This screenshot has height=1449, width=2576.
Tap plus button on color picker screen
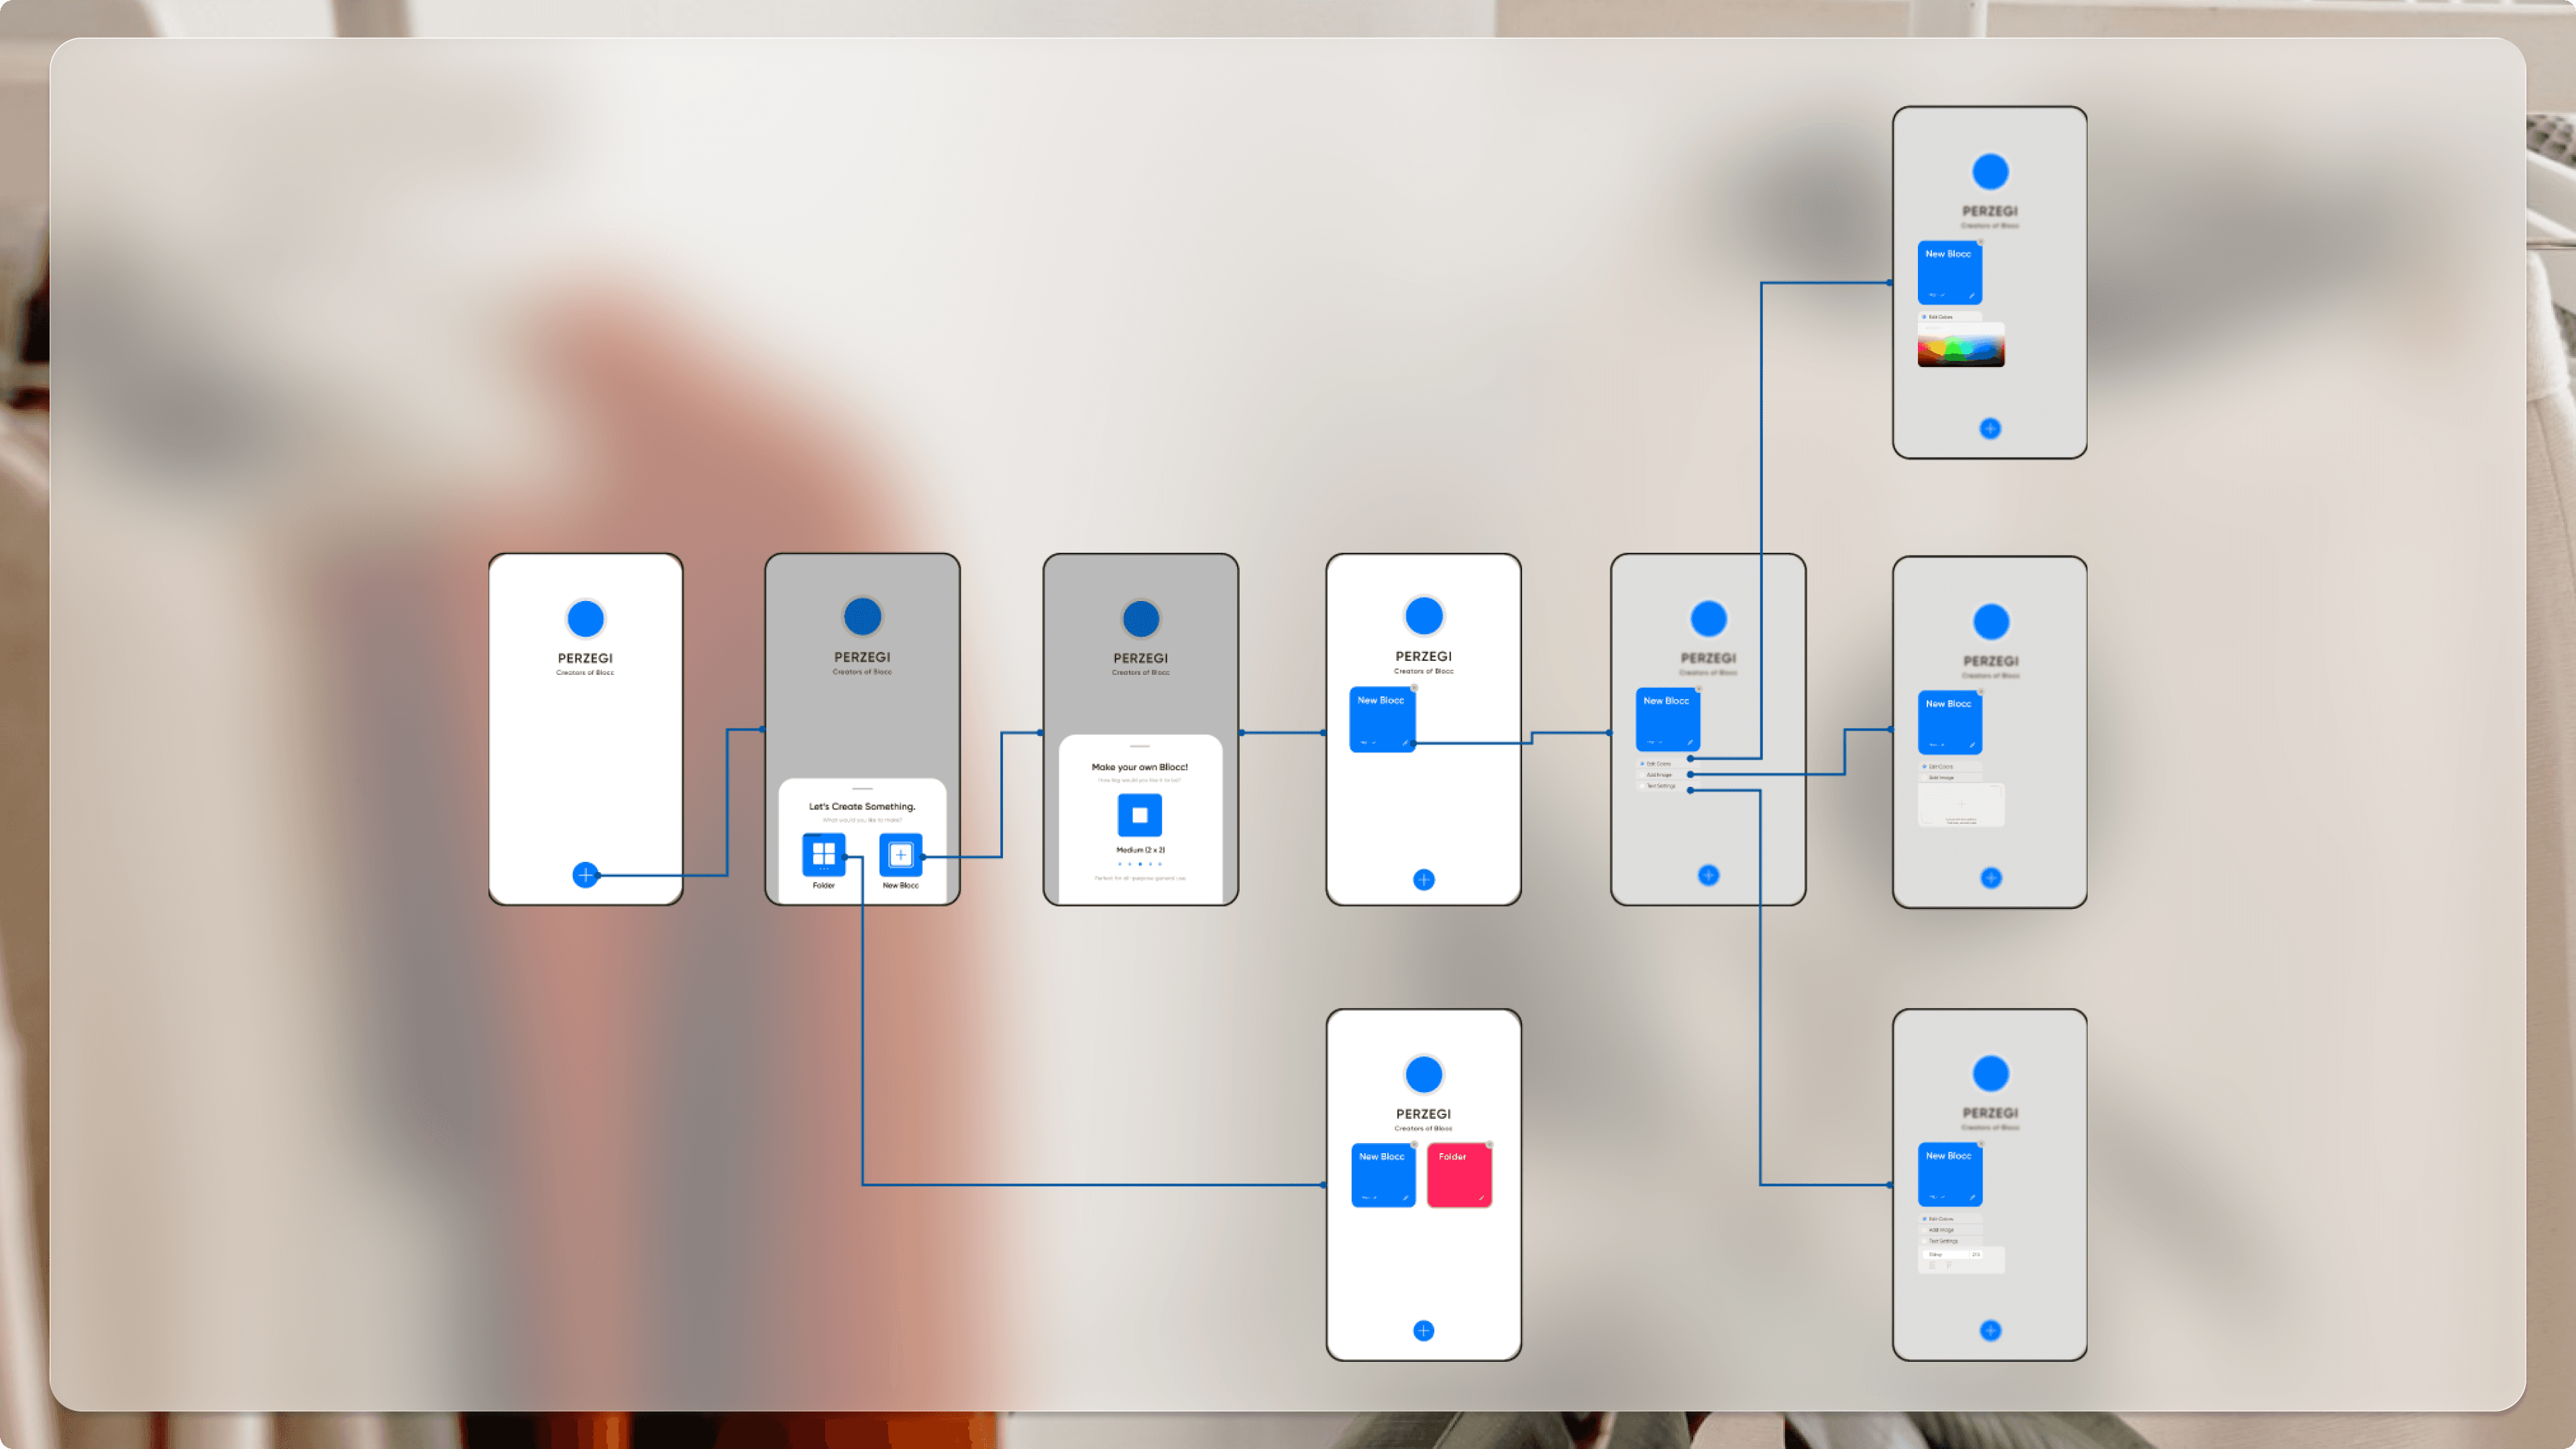tap(1990, 429)
